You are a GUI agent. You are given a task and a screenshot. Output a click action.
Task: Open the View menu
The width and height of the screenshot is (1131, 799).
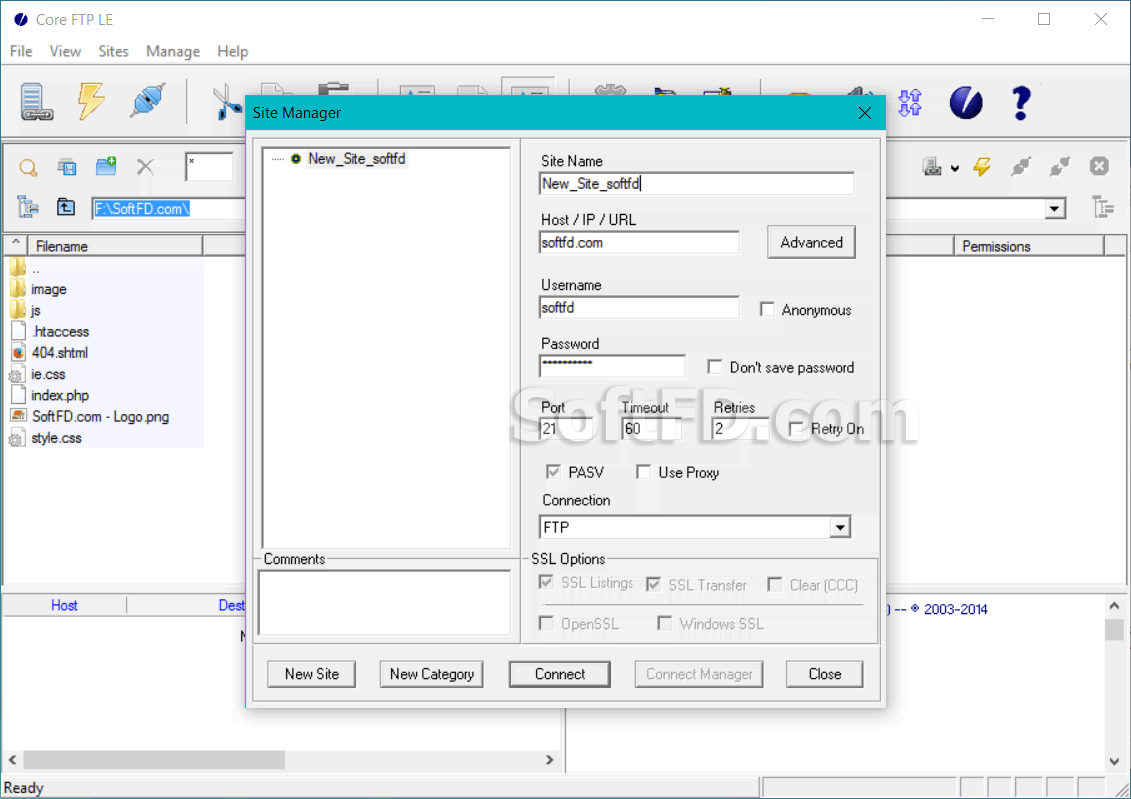(65, 51)
